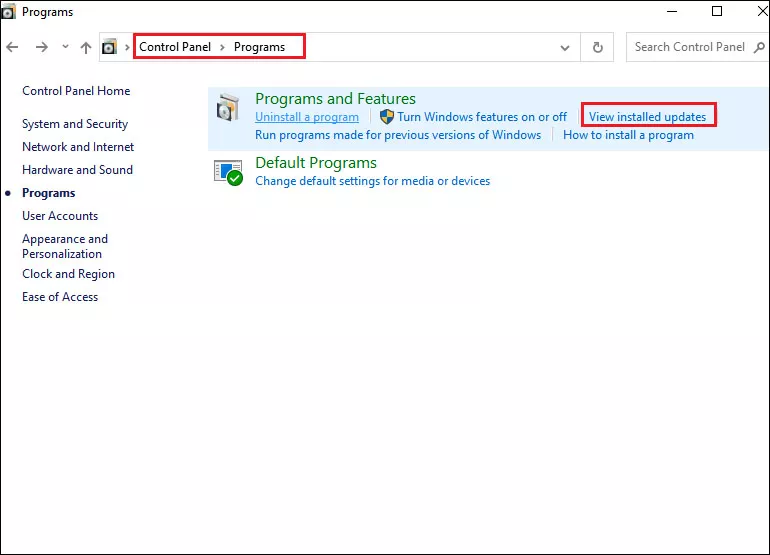Expand the chevron after Control Panel breadcrumb
The height and width of the screenshot is (555, 770).
(222, 47)
